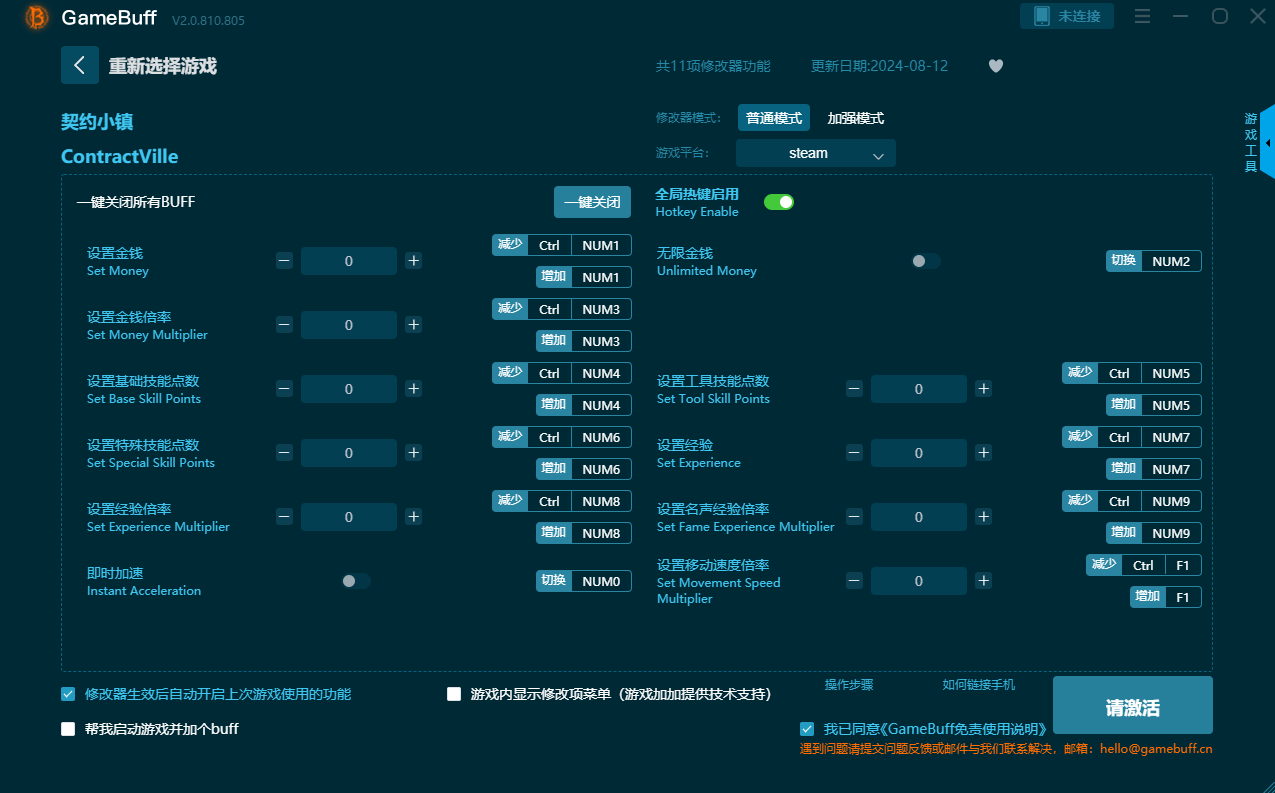The height and width of the screenshot is (793, 1275).
Task: Select the 普通模式 mode tab
Action: tap(774, 118)
